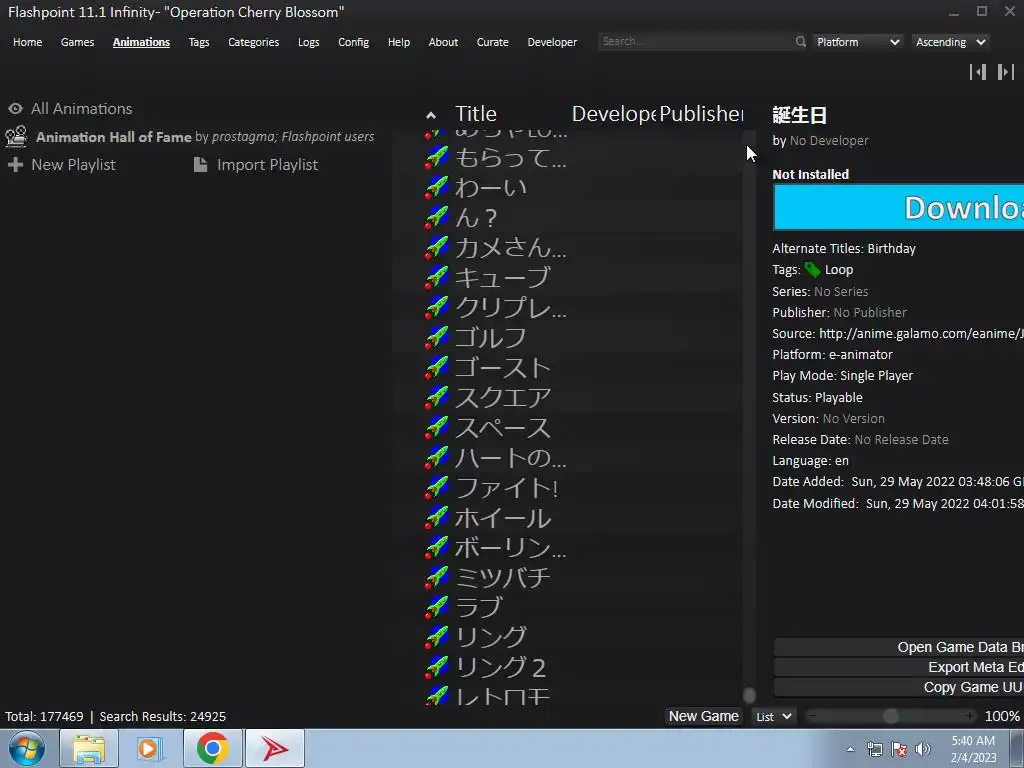Open the Config tab
This screenshot has width=1024, height=768.
point(353,42)
